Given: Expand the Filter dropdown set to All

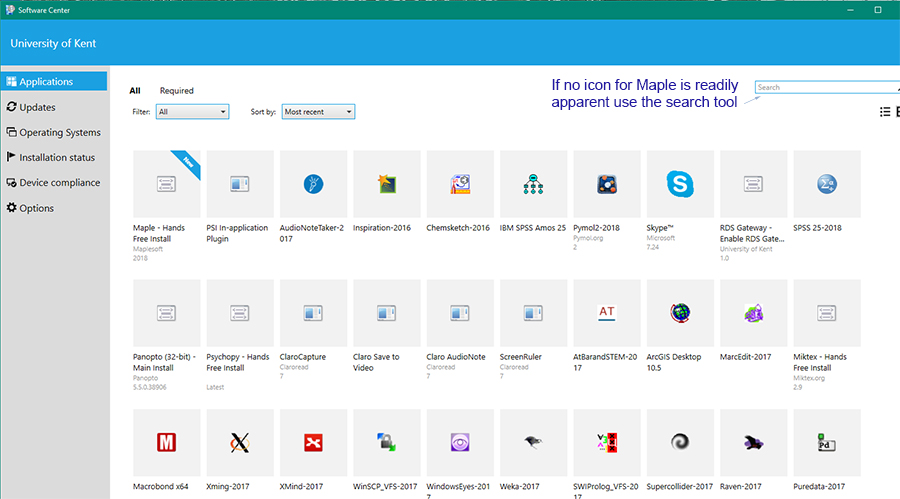Looking at the screenshot, I should click(192, 112).
